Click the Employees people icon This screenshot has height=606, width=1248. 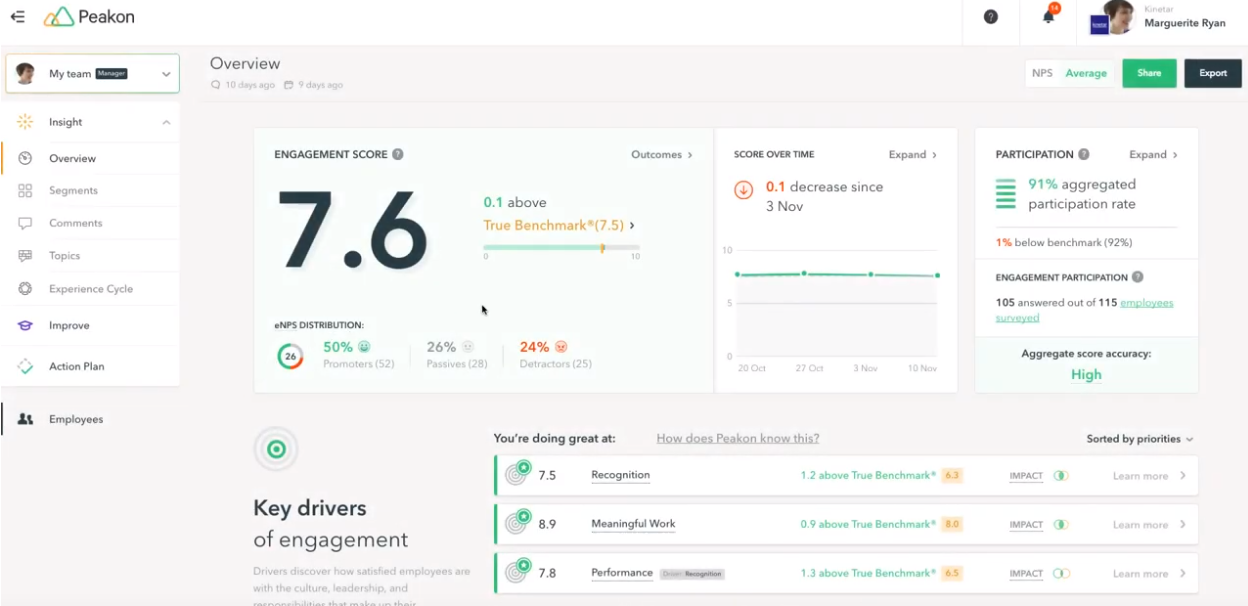(x=26, y=419)
